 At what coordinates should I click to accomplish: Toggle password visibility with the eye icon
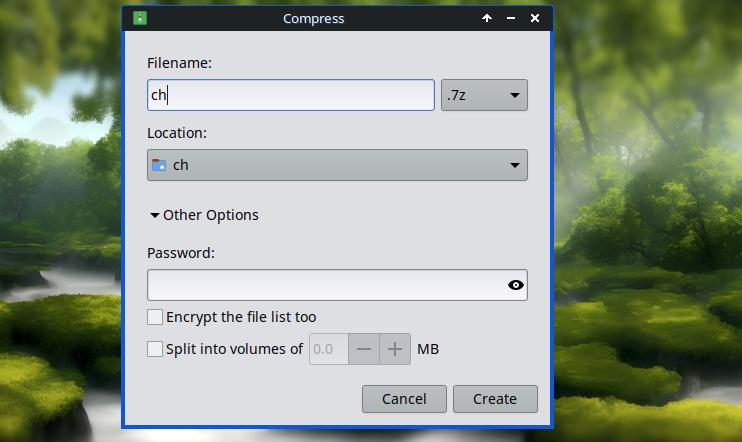click(515, 285)
